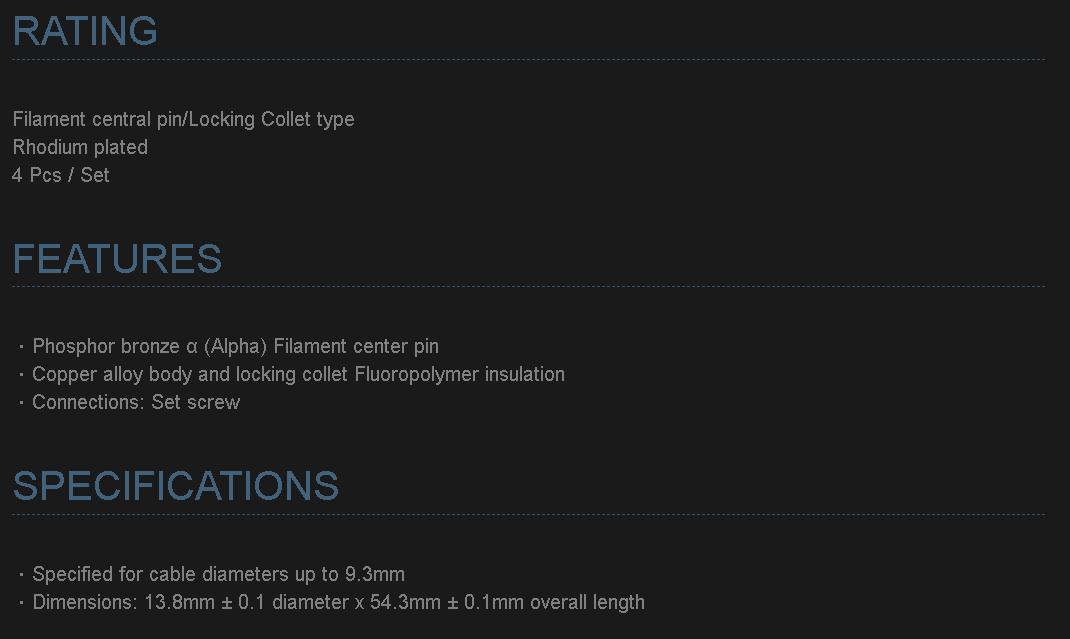This screenshot has width=1070, height=639.
Task: Click the 'Dimensions:' label
Action: [x=84, y=602]
